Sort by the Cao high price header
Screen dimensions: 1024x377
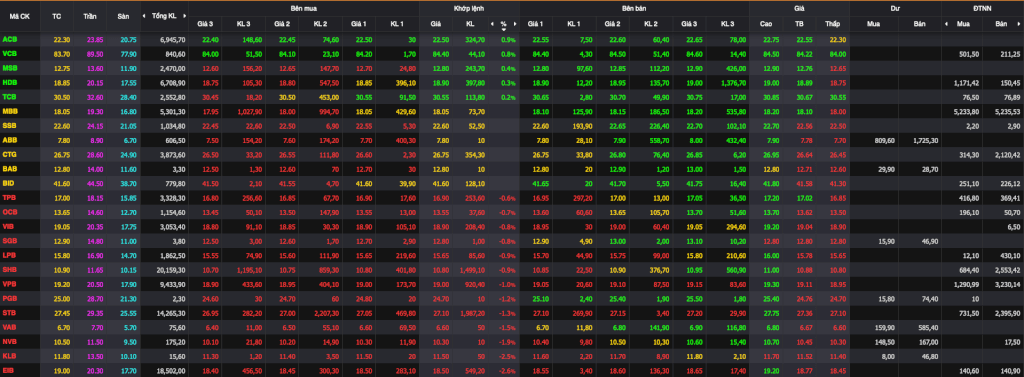point(765,24)
